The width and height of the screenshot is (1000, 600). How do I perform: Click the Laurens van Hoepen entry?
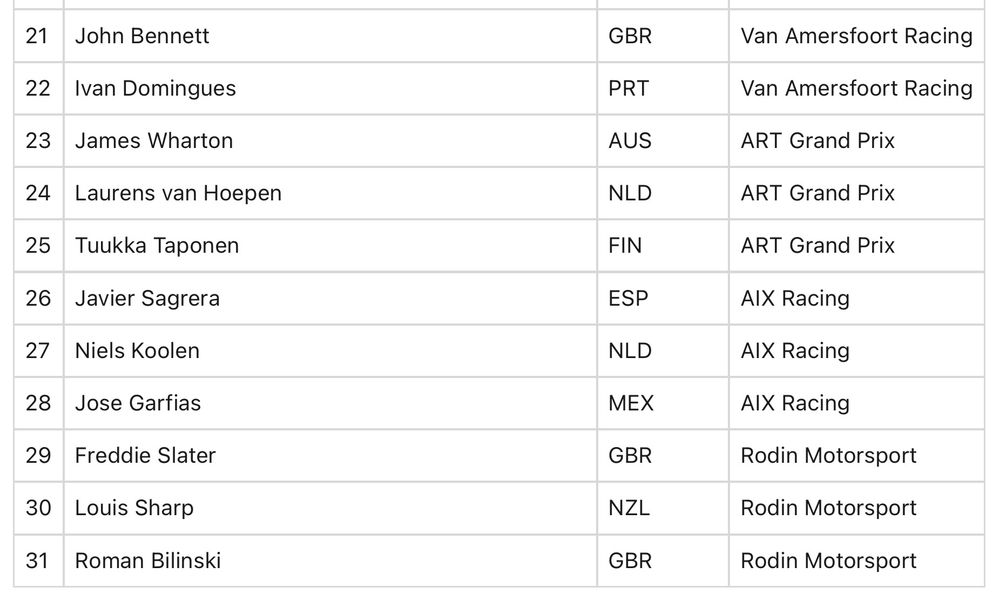(178, 193)
